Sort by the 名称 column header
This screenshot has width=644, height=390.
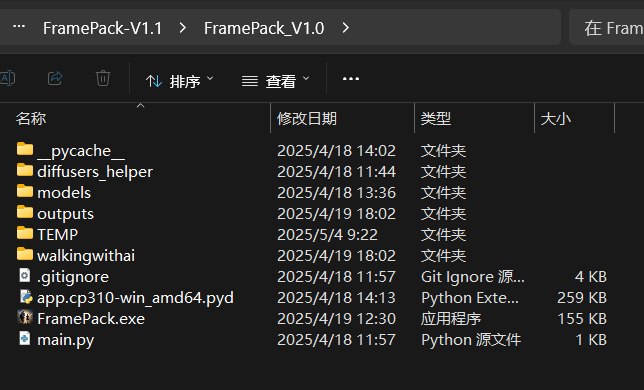(31, 119)
